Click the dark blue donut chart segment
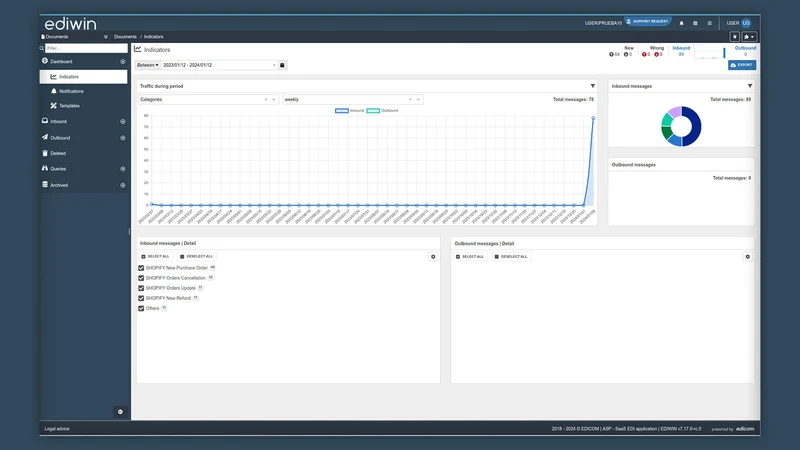The width and height of the screenshot is (800, 450). [694, 126]
